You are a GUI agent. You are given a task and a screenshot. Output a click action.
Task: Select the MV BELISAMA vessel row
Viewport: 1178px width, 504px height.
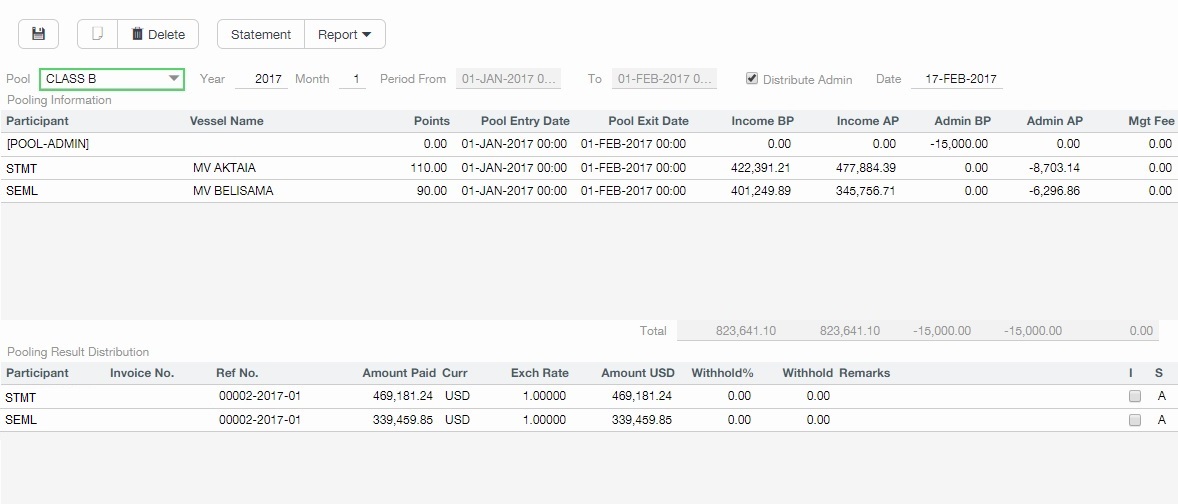[233, 191]
